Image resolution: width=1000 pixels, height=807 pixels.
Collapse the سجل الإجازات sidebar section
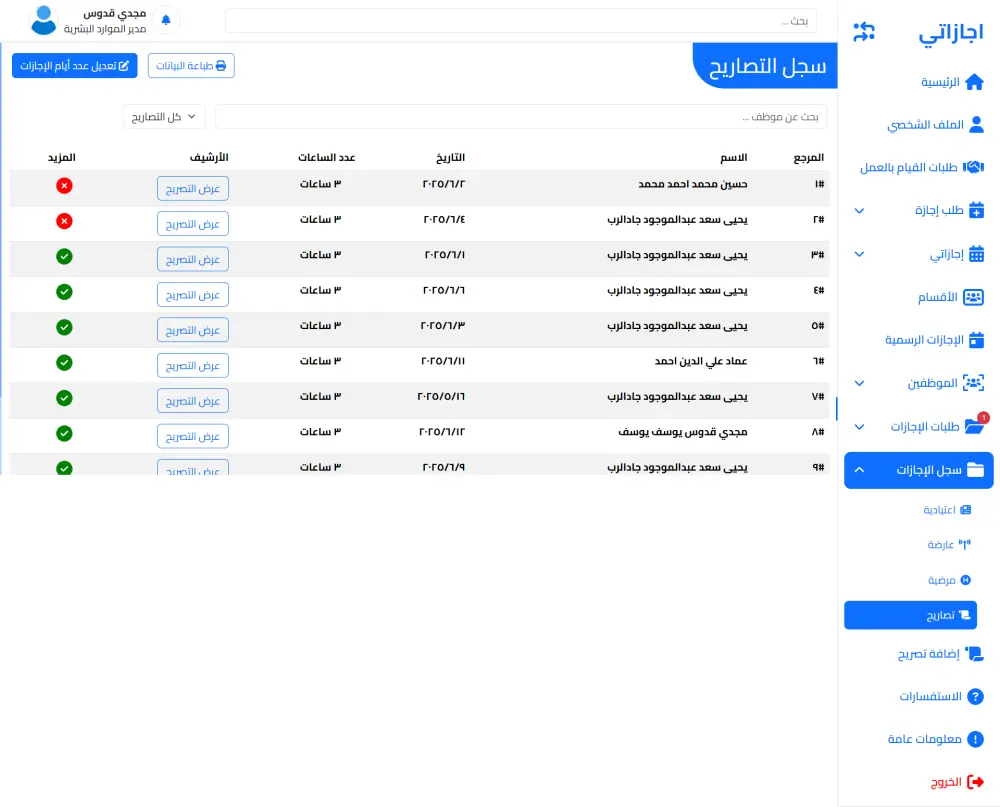click(918, 470)
